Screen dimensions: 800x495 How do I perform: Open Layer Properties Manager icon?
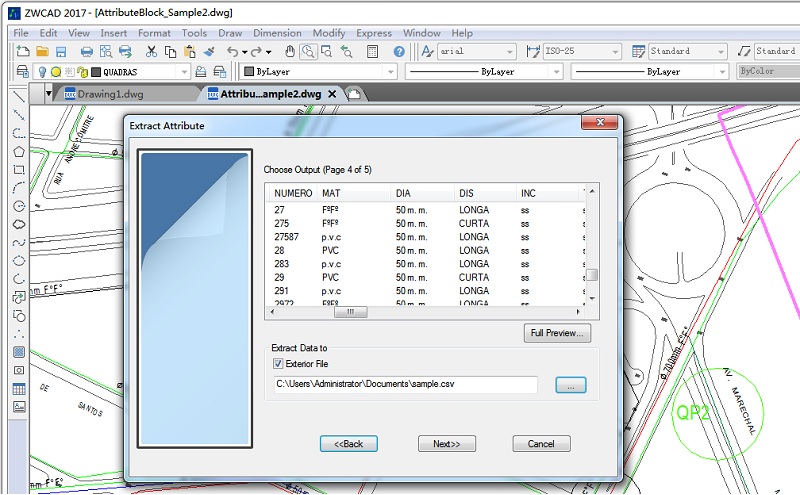tap(22, 71)
